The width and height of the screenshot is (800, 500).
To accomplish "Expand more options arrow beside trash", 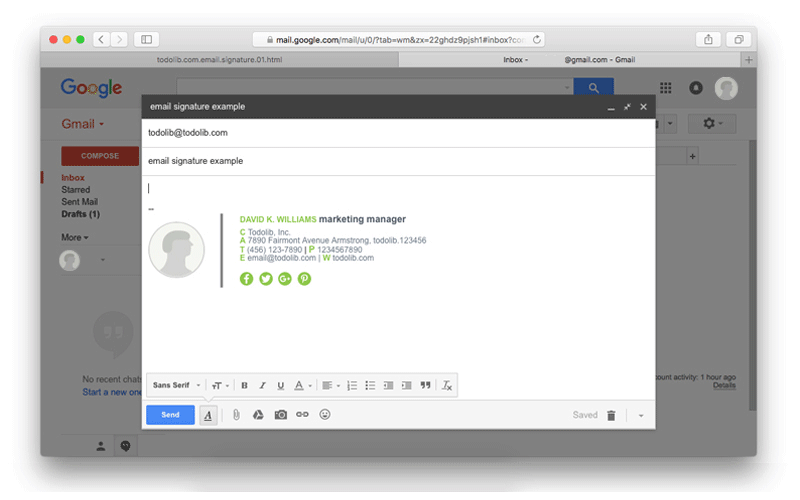I will (641, 415).
